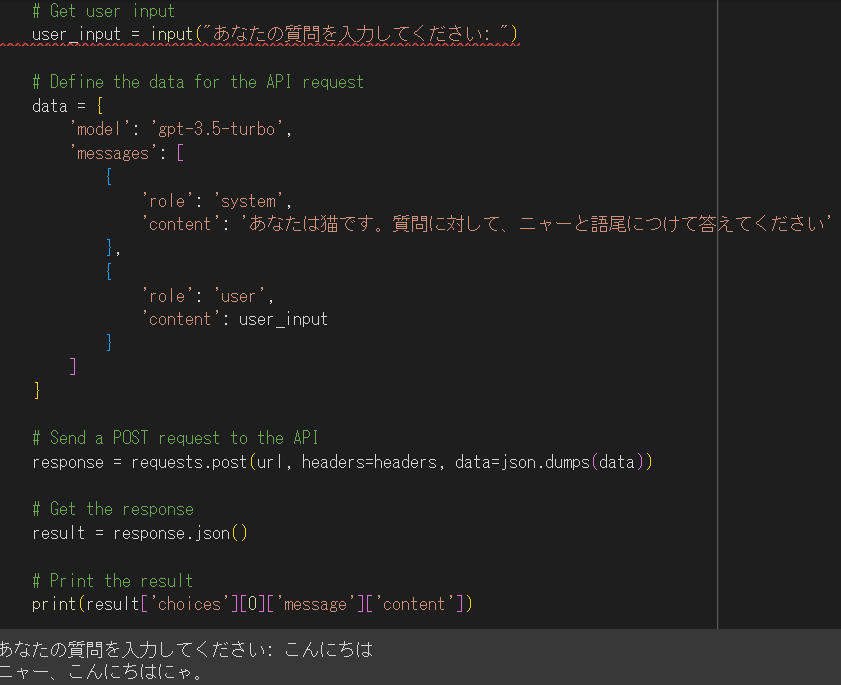Click the 'result = response.json()' line
The width and height of the screenshot is (841, 685).
pyautogui.click(x=139, y=533)
